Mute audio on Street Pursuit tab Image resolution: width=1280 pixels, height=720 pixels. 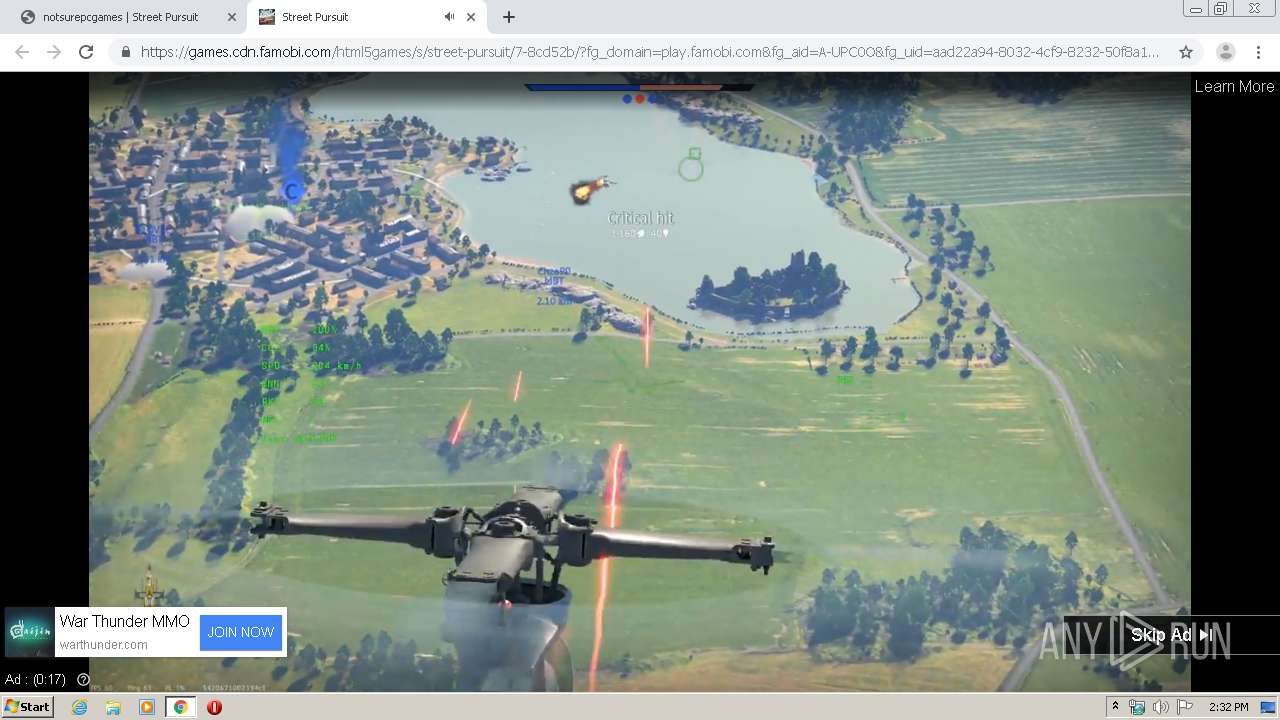pos(449,17)
